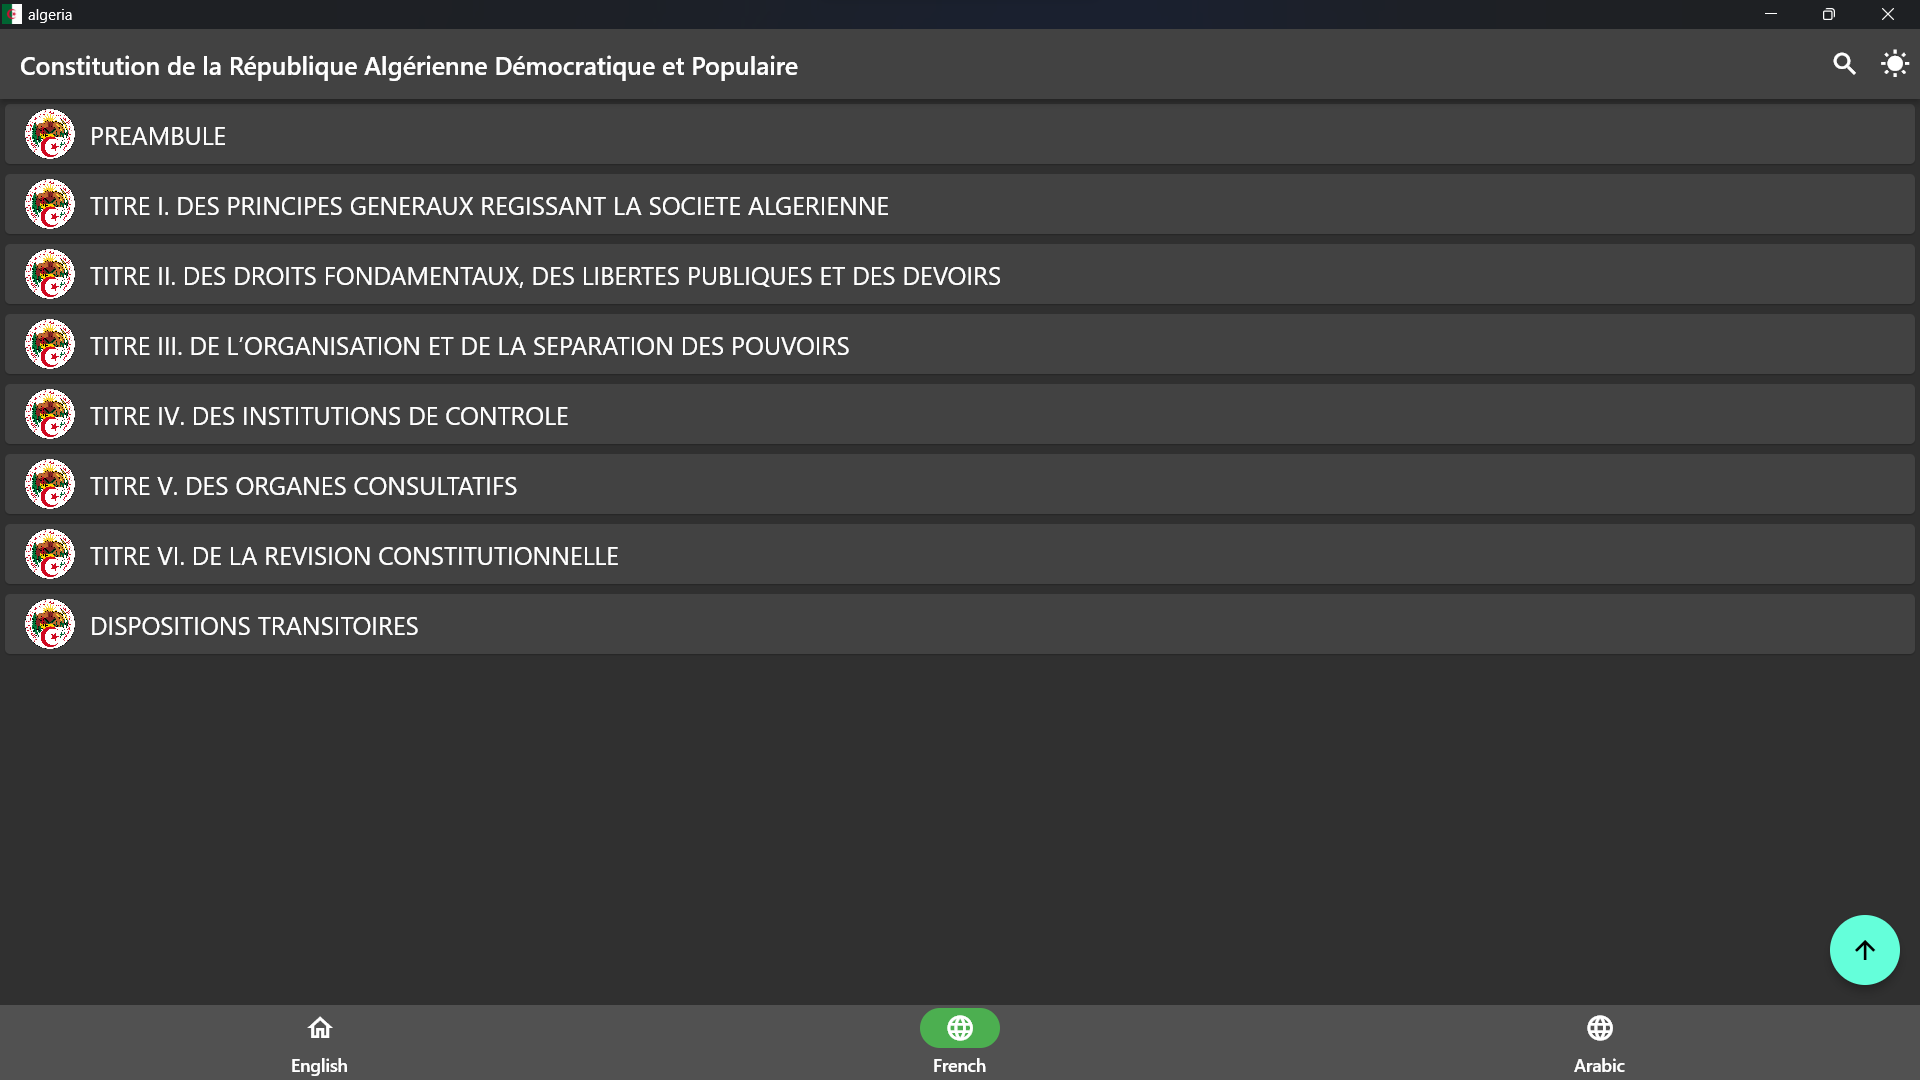Click emblem icon beside DISPOSITIONS TRANSITOIRES
Image resolution: width=1920 pixels, height=1080 pixels.
[x=50, y=625]
